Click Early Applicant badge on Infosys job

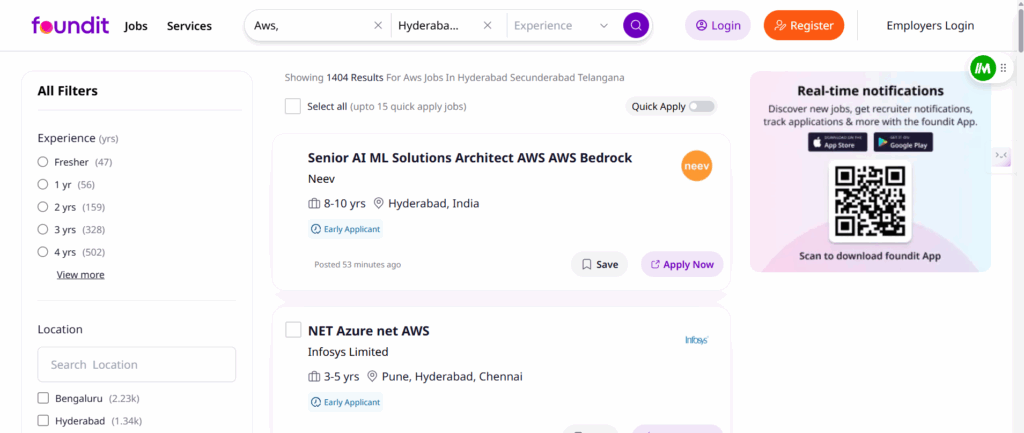[x=345, y=402]
